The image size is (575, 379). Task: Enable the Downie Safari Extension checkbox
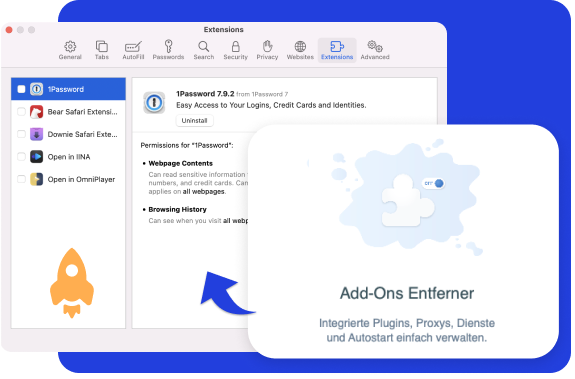point(21,134)
